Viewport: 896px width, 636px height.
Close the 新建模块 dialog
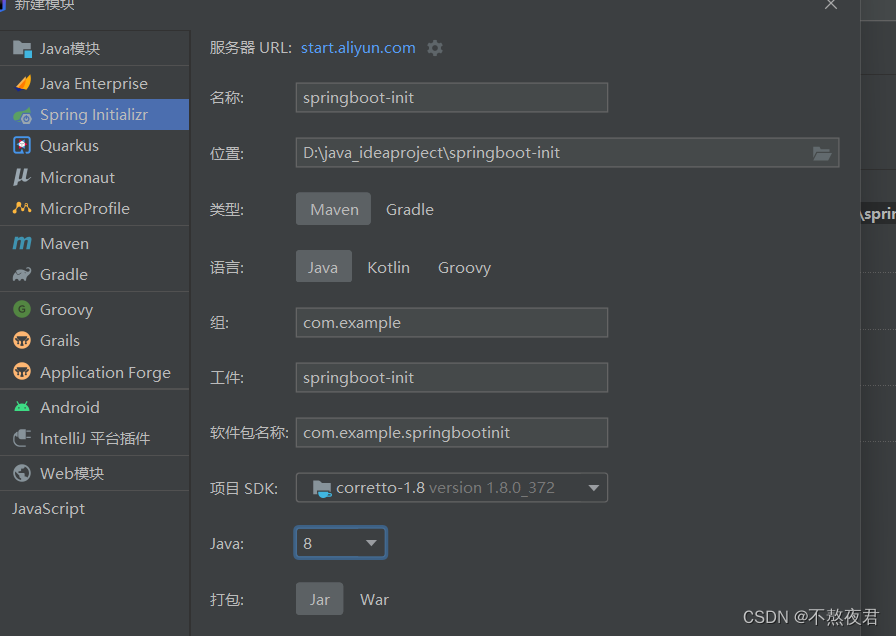831,5
